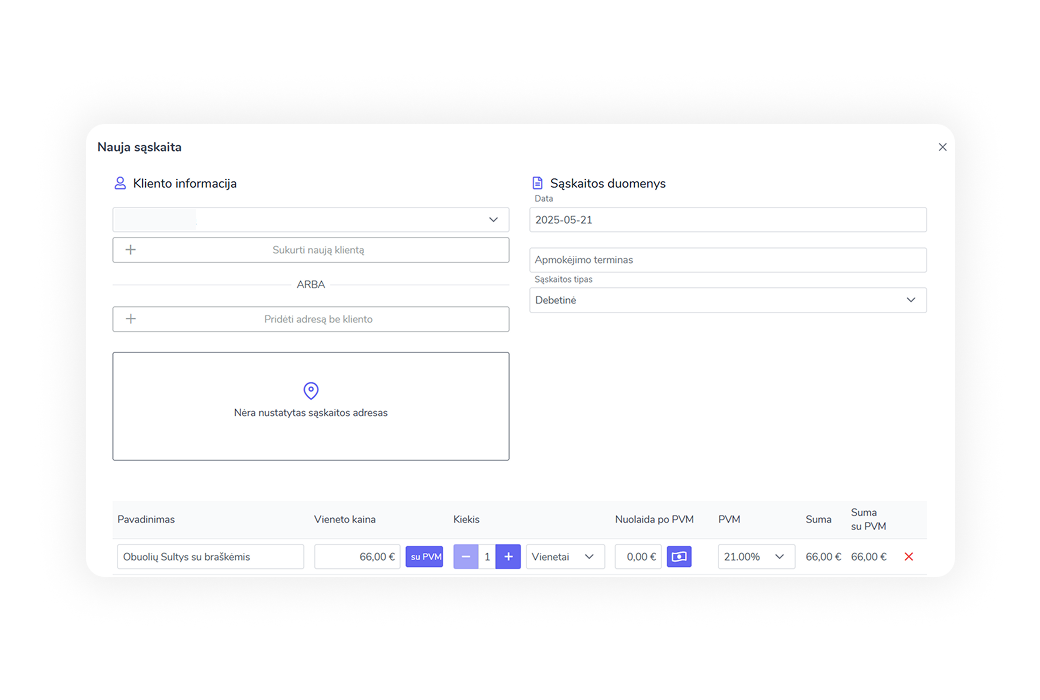This screenshot has height=700, width=1040.
Task: Click the Apmokėjimo terminas field
Action: pos(727,260)
